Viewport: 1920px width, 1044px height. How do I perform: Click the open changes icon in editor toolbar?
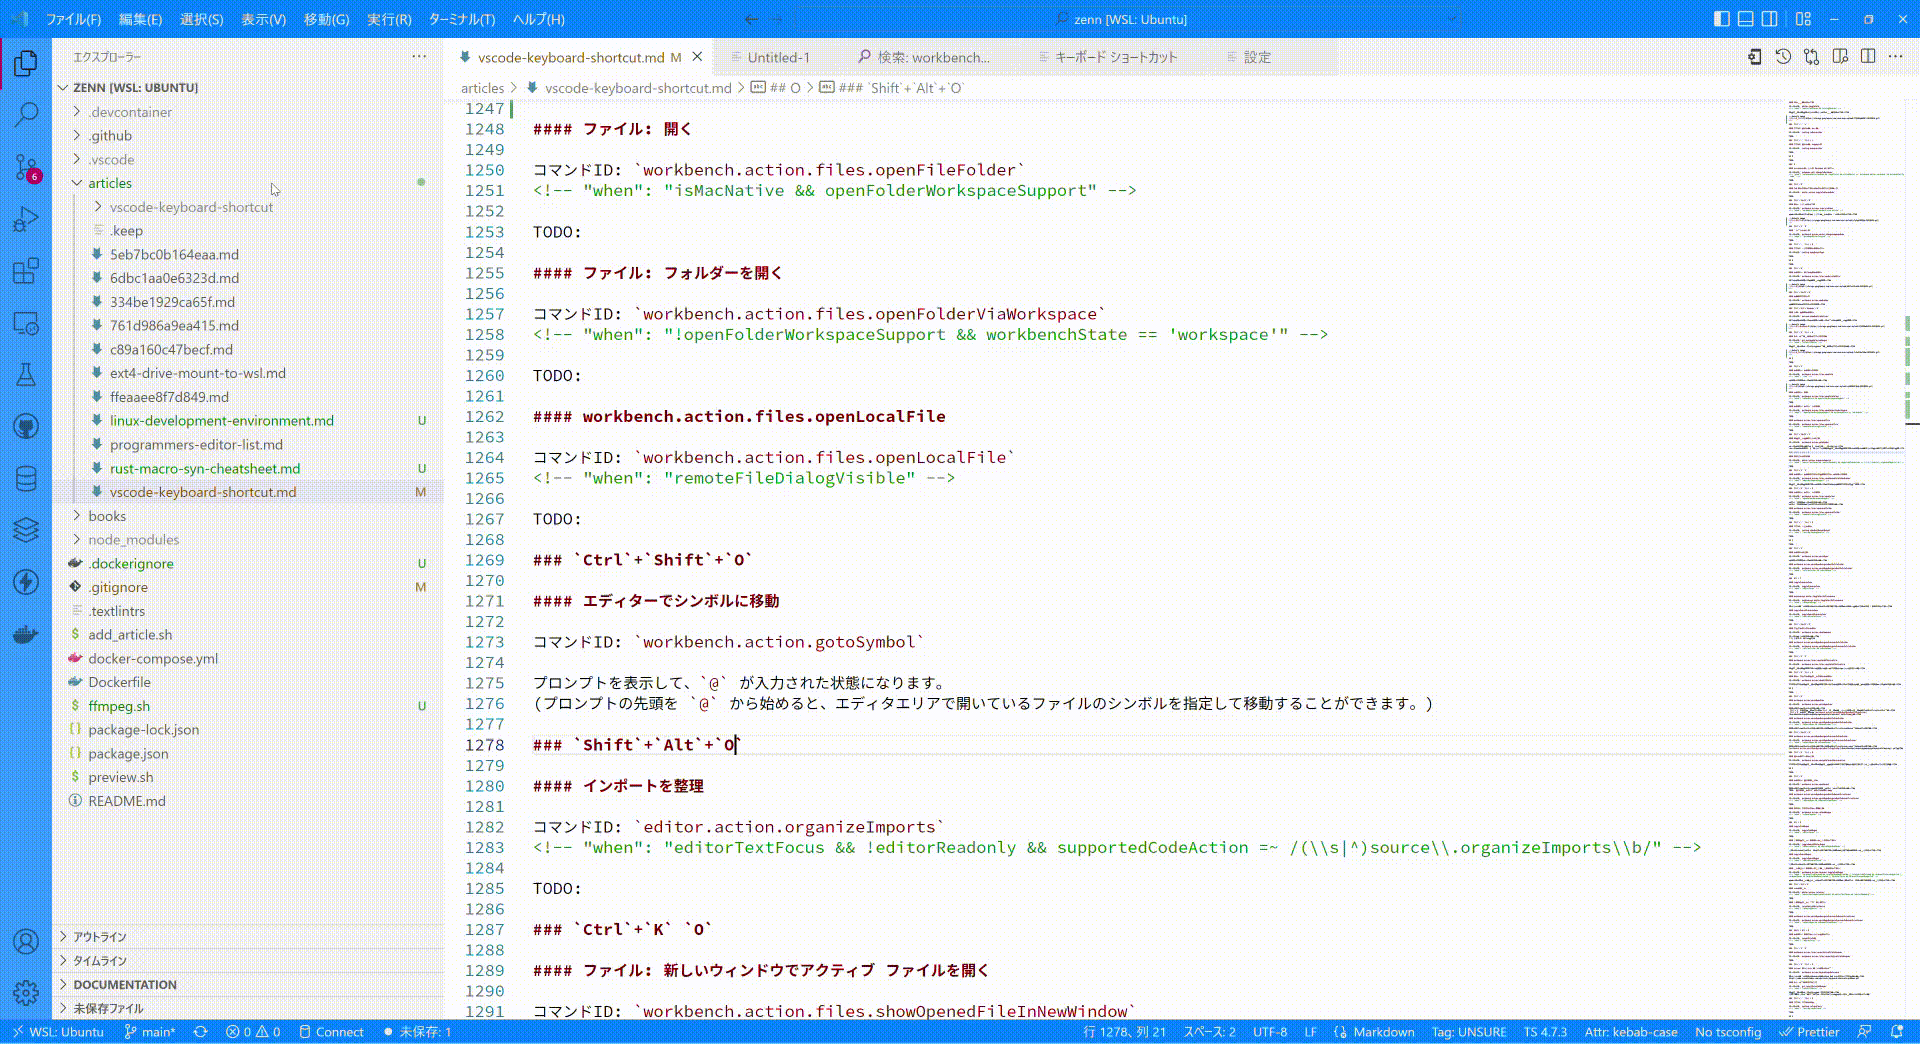tap(1811, 57)
